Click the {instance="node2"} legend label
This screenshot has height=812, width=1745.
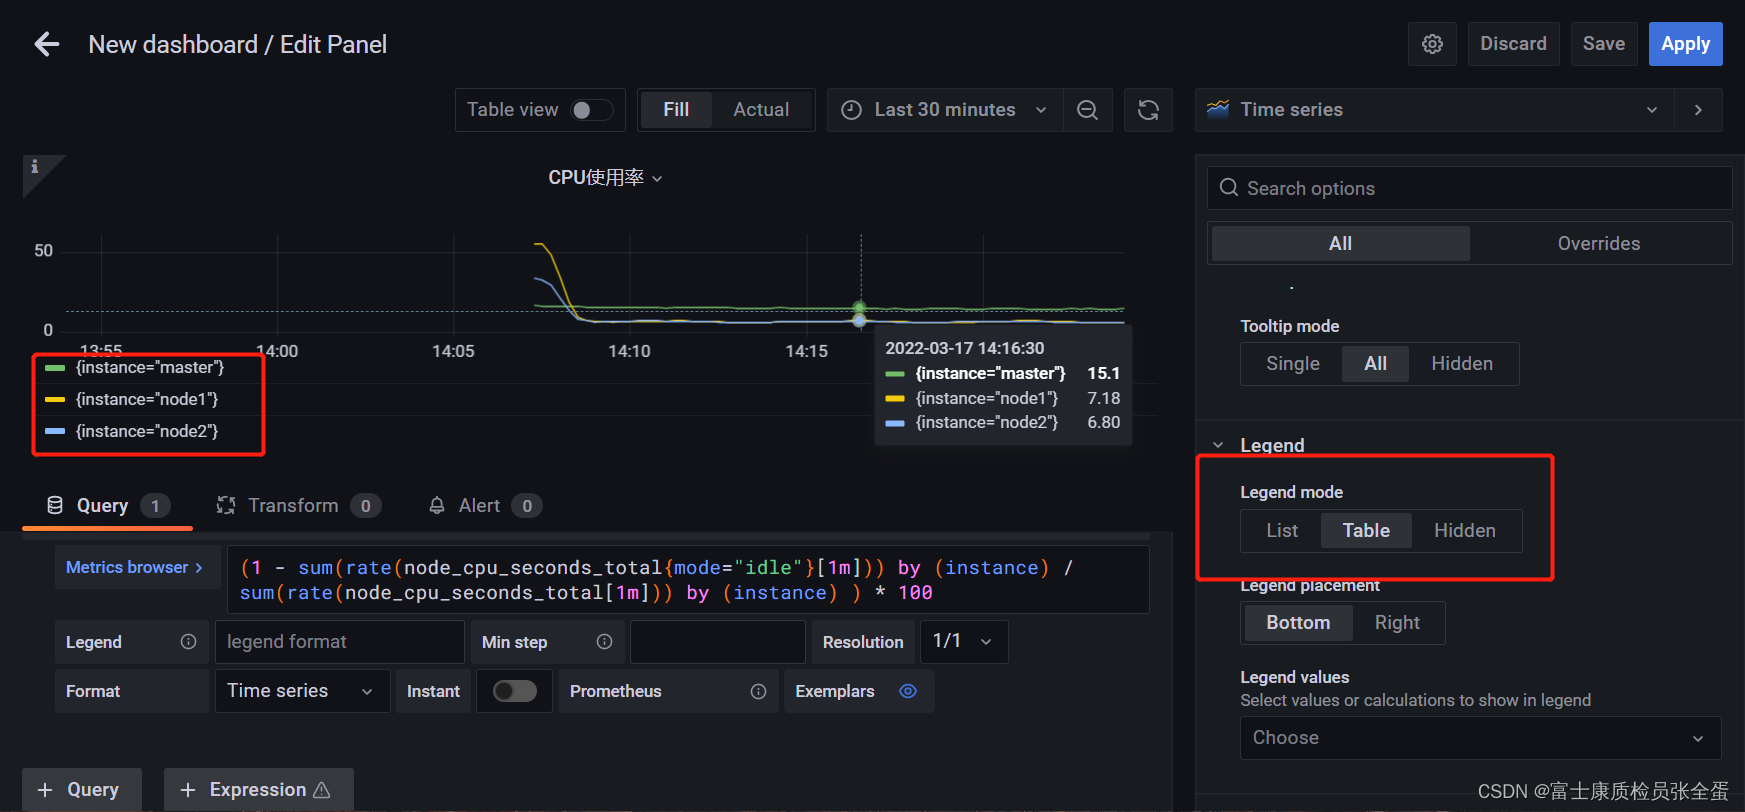click(147, 432)
